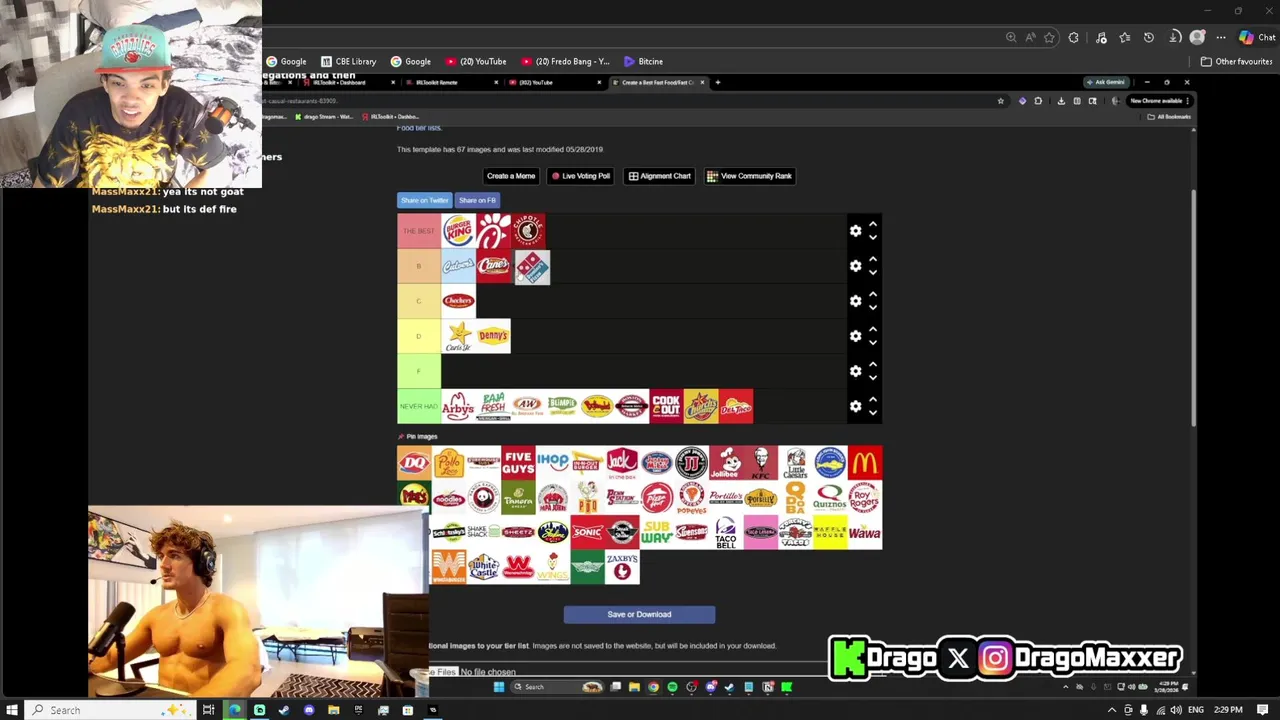1280x720 pixels.
Task: Open a new tab in inner Chrome window
Action: coord(717,82)
